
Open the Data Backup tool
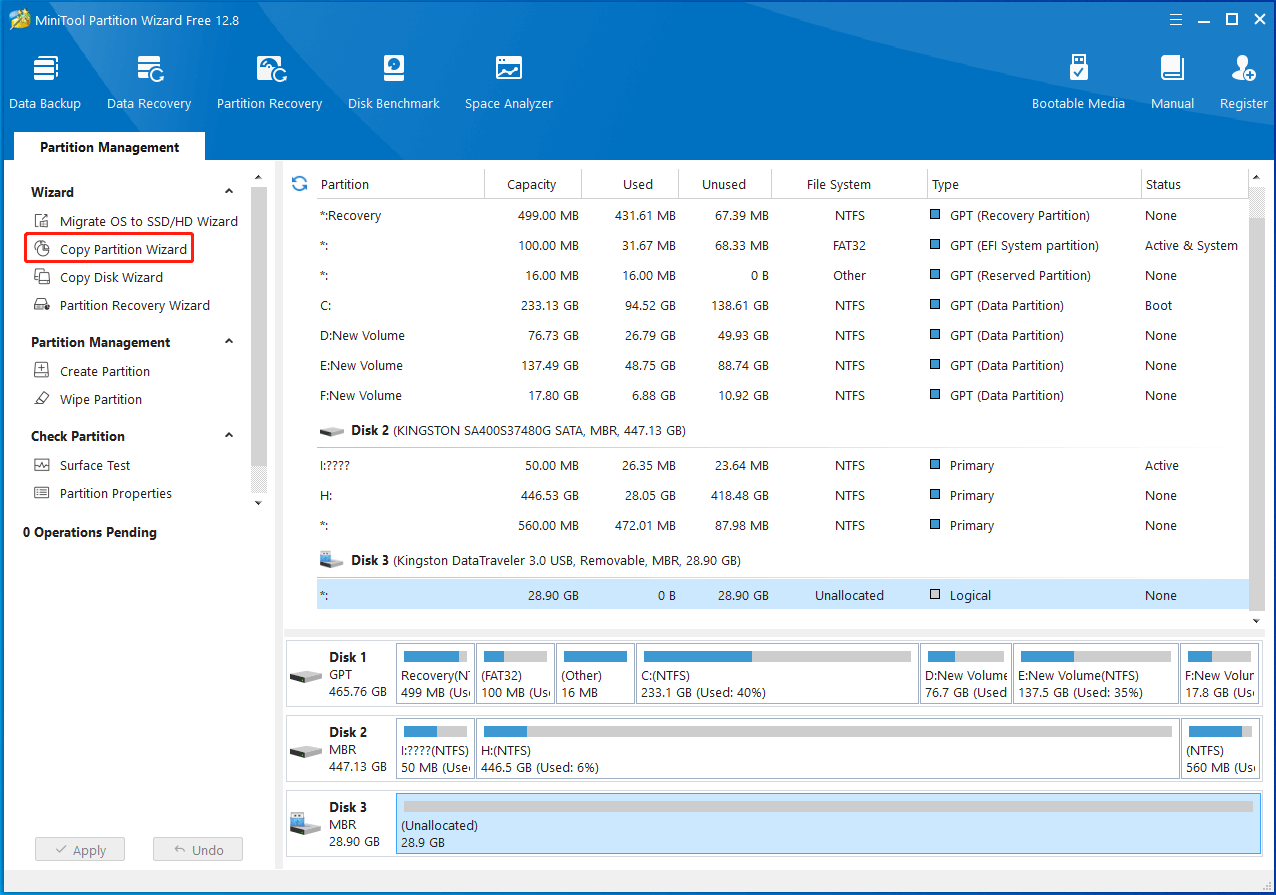pos(45,82)
